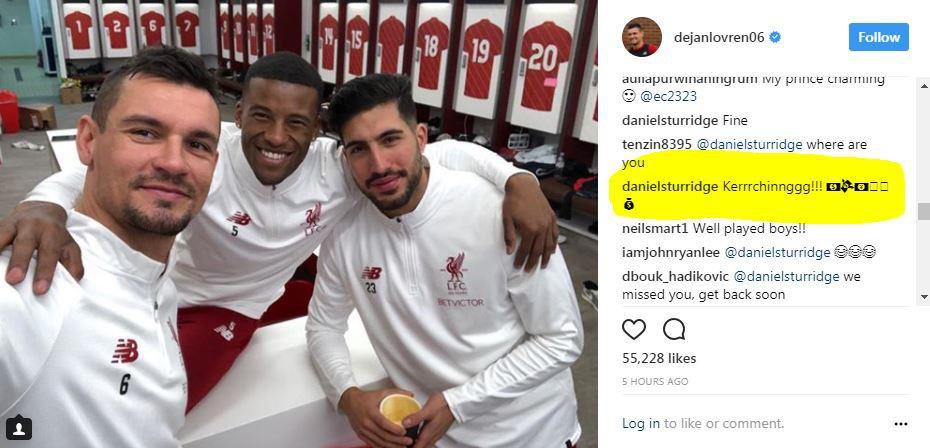Click the verified badge next to dejanlovren06
The image size is (930, 448).
[x=775, y=37]
